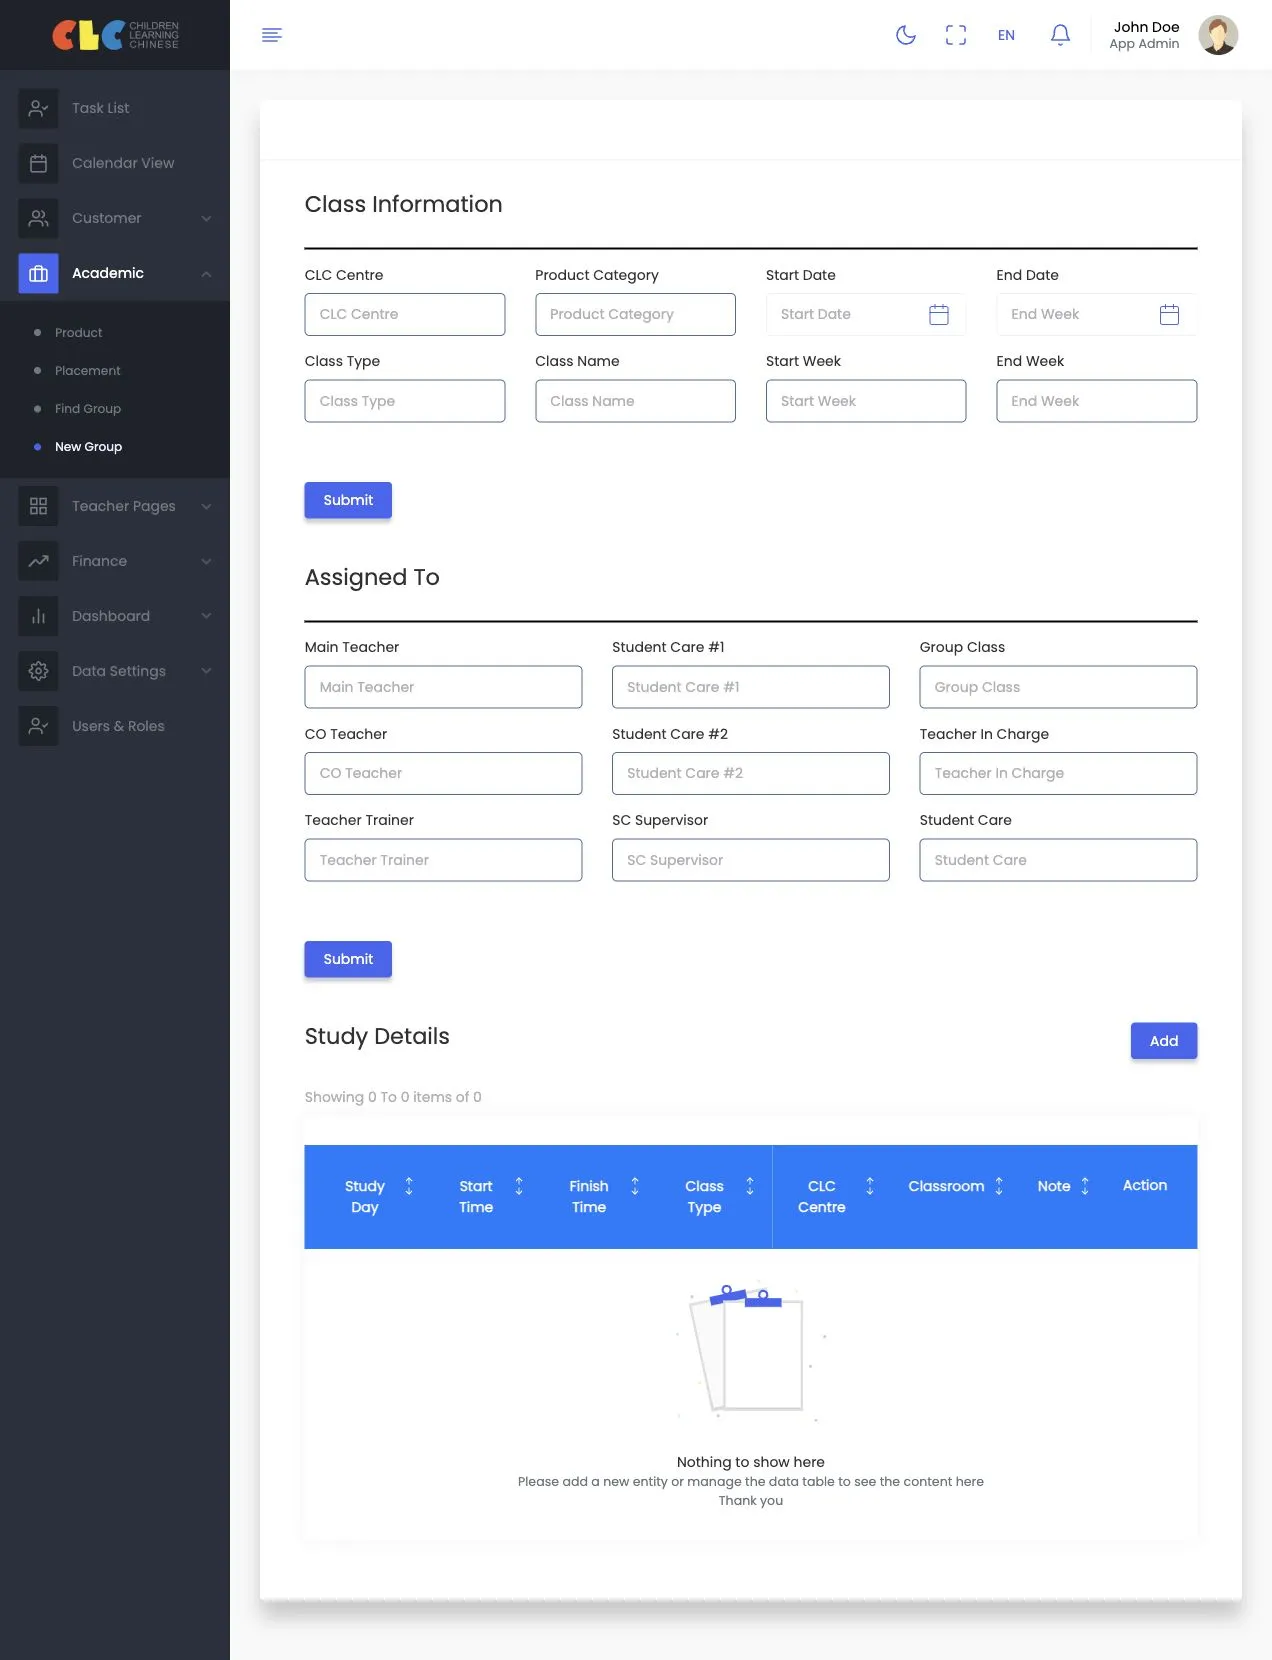Open the CLC Centre field
This screenshot has height=1660, width=1272.
click(404, 314)
